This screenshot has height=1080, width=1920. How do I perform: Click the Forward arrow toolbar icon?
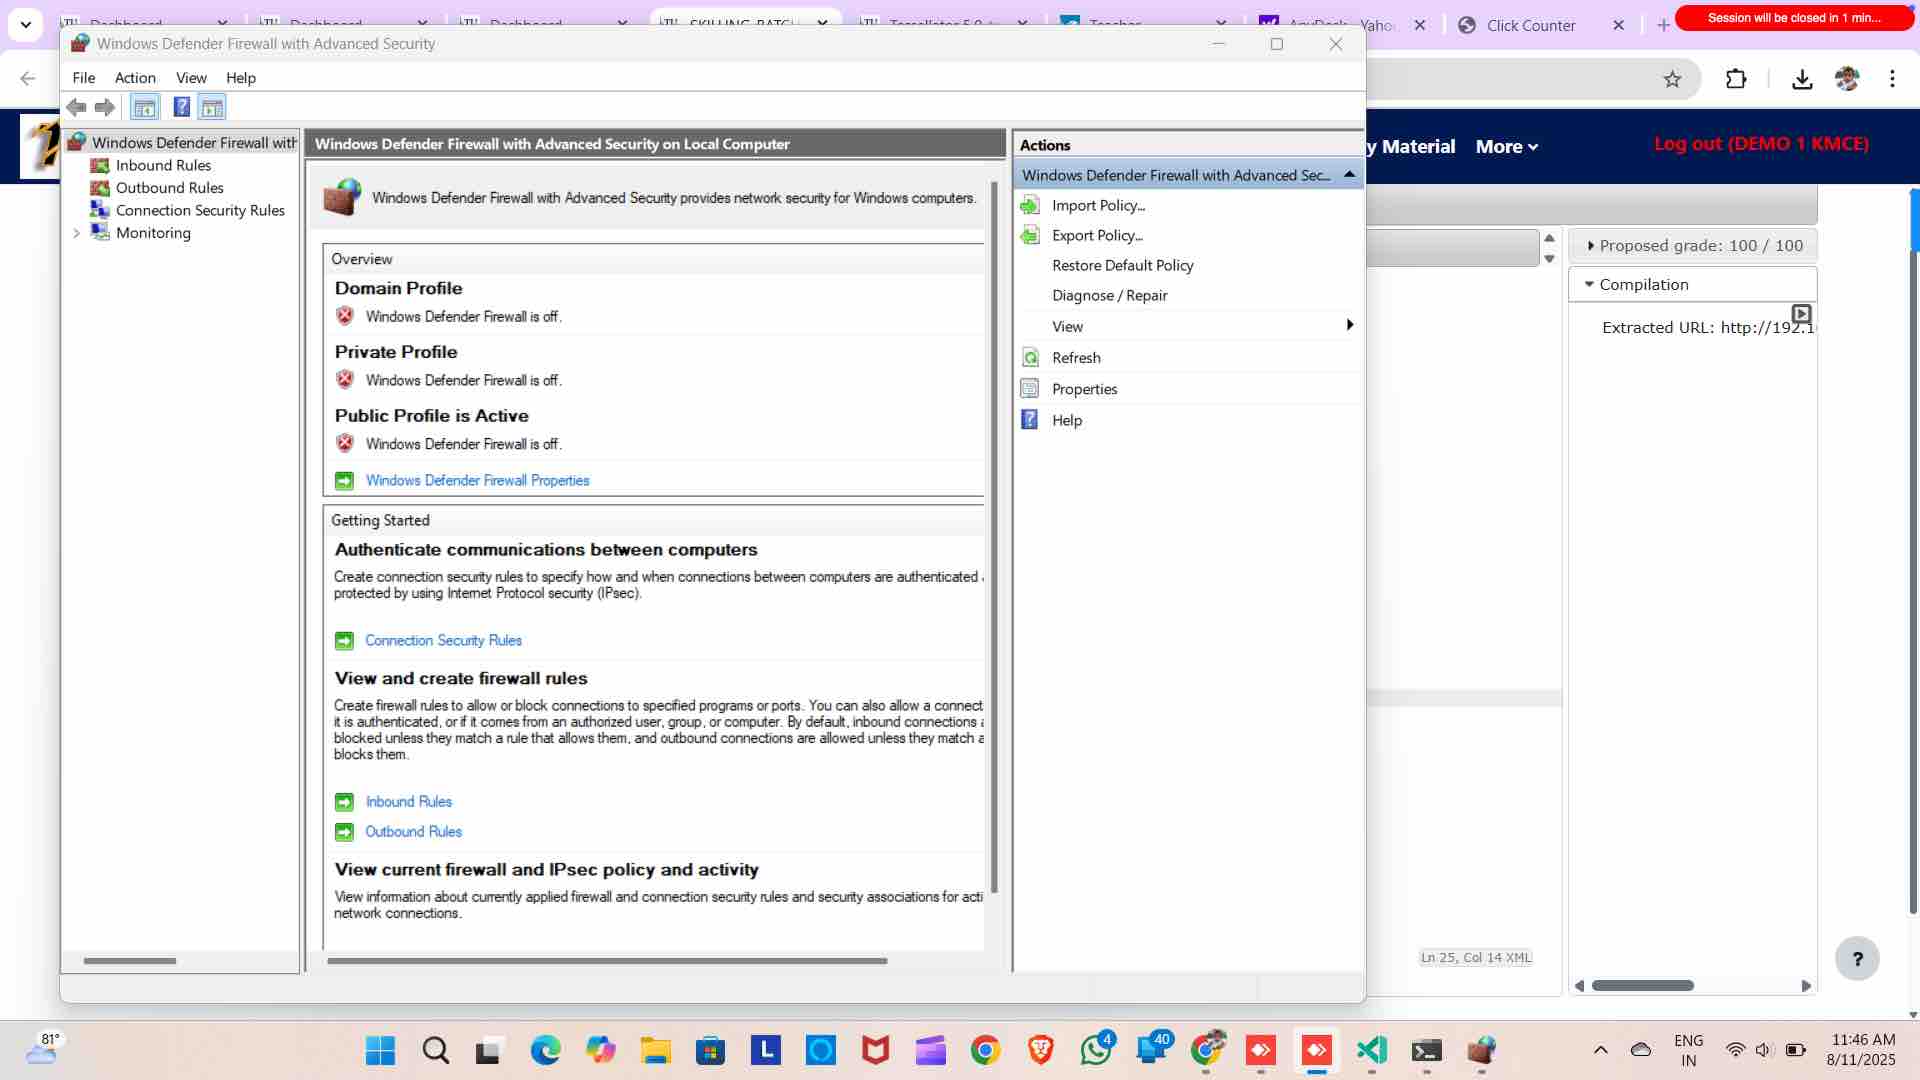click(105, 107)
